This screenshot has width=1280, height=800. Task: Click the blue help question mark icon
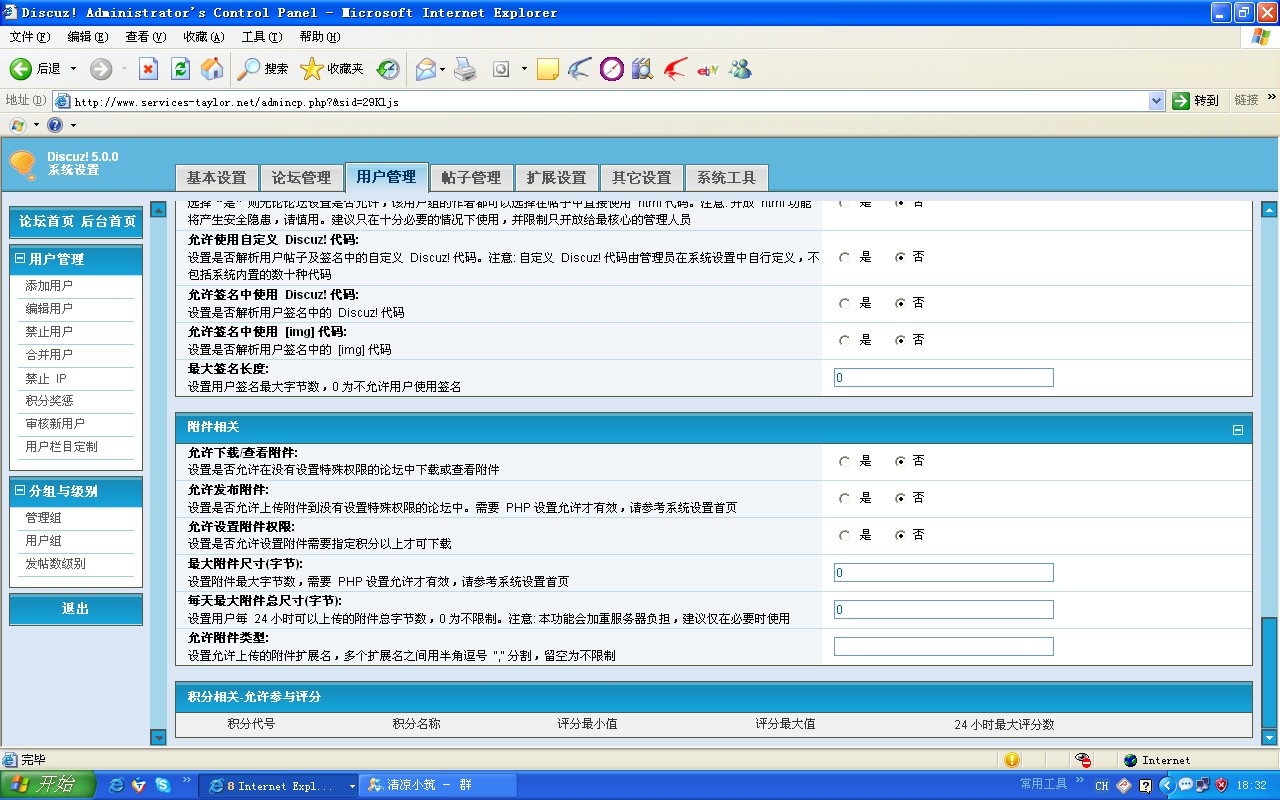click(x=55, y=125)
